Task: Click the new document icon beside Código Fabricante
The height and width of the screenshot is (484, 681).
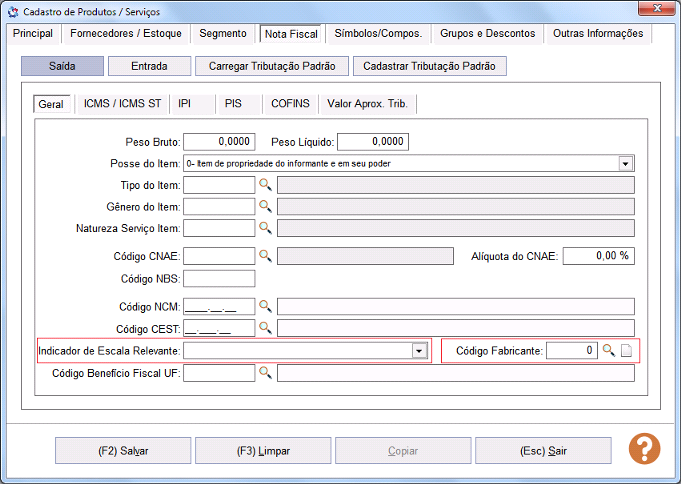Action: point(626,350)
